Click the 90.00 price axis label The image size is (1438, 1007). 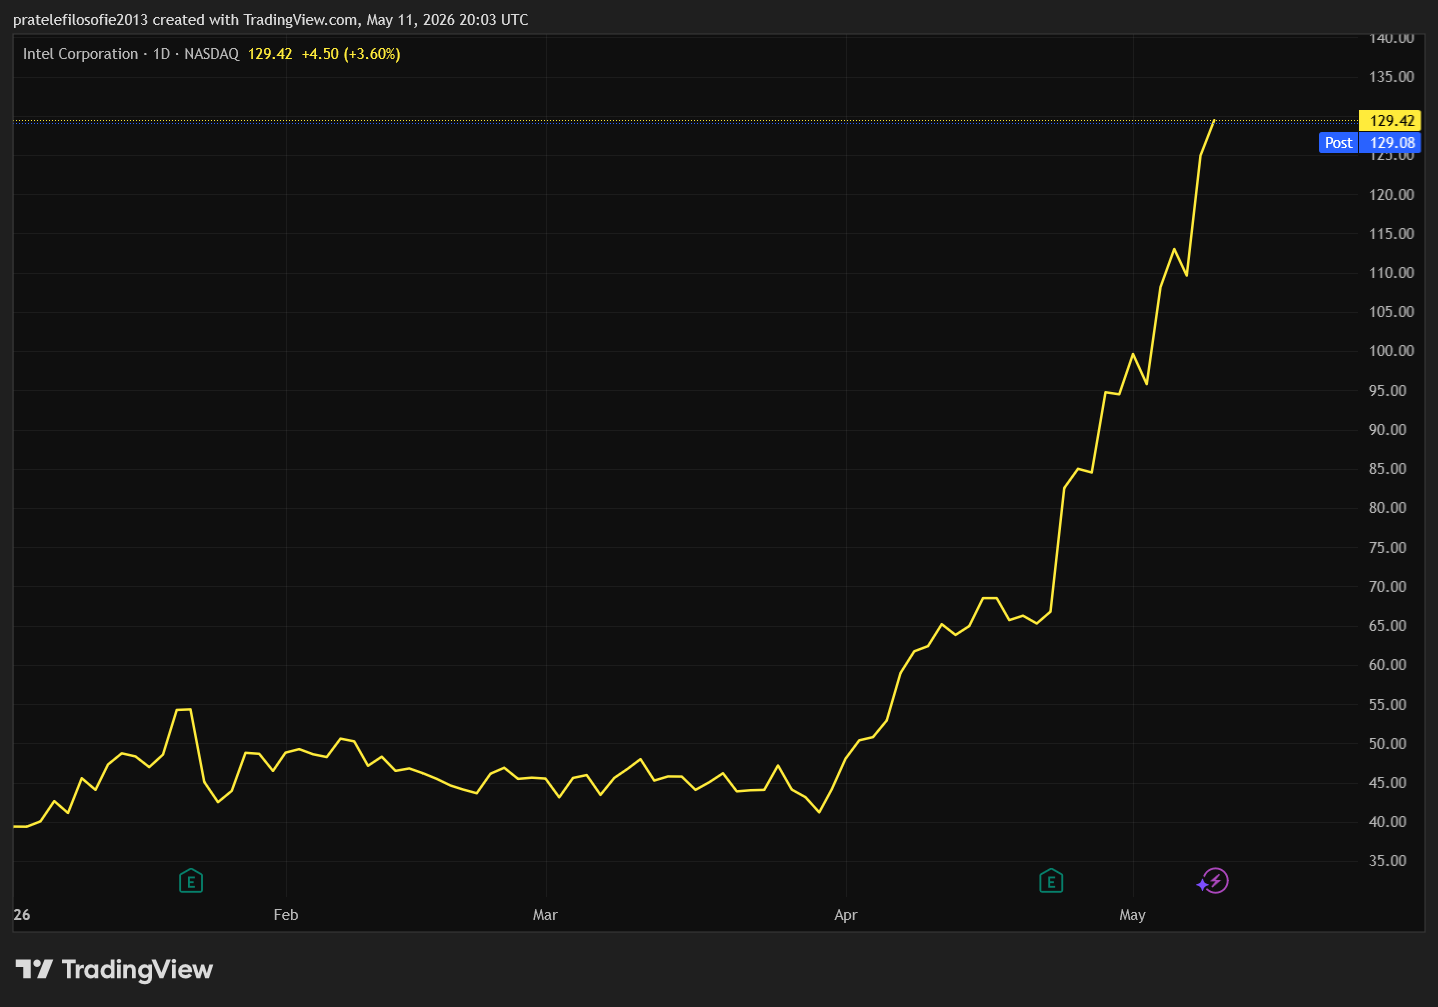(x=1387, y=430)
